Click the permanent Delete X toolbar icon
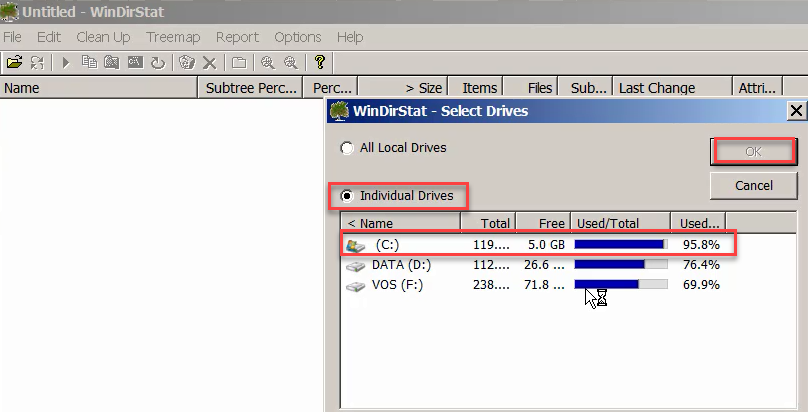 [209, 63]
